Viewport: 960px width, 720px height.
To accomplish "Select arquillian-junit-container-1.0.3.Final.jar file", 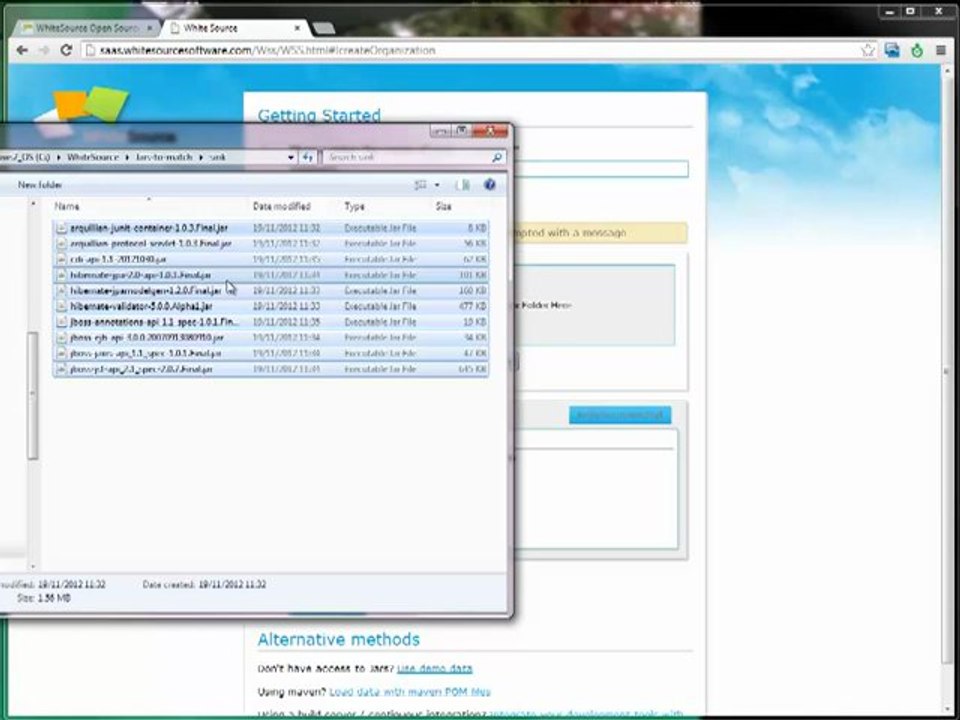I will click(x=271, y=228).
